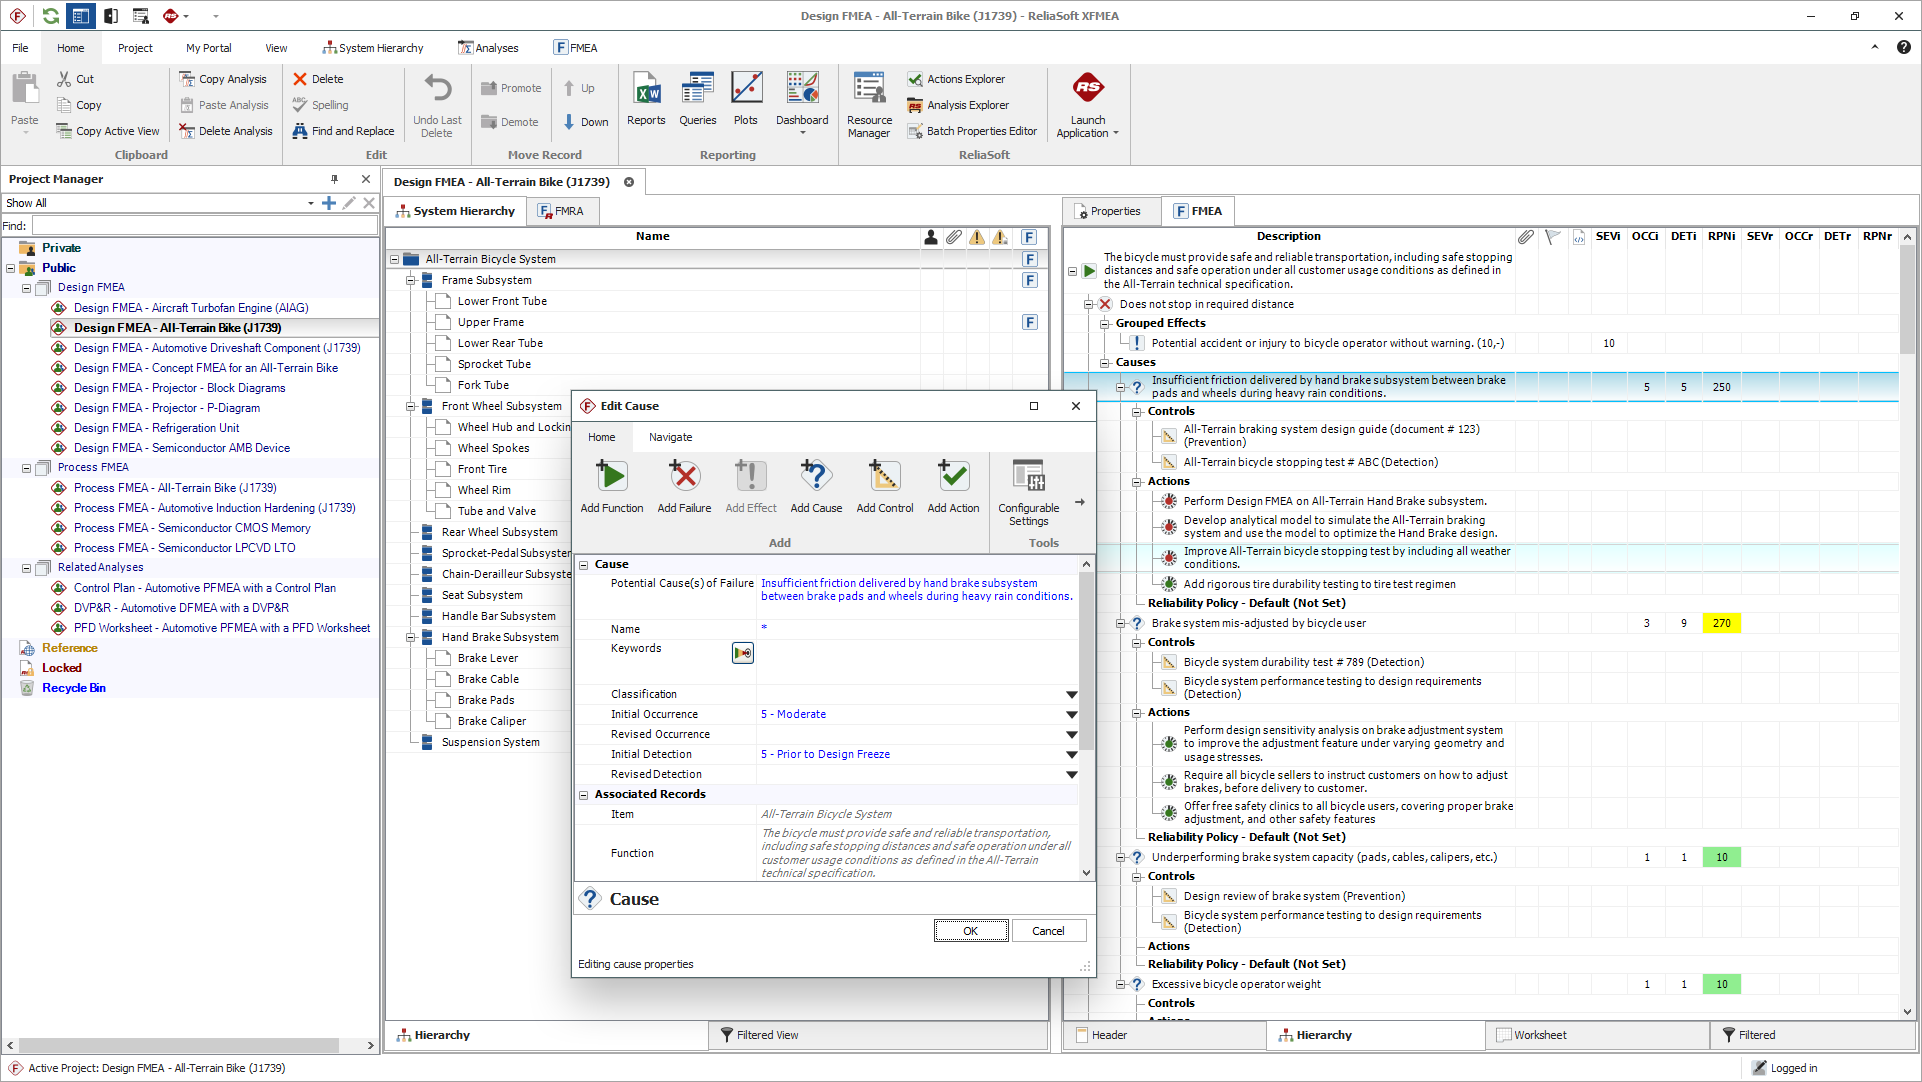Open the My Portal ribbon tab

point(208,48)
